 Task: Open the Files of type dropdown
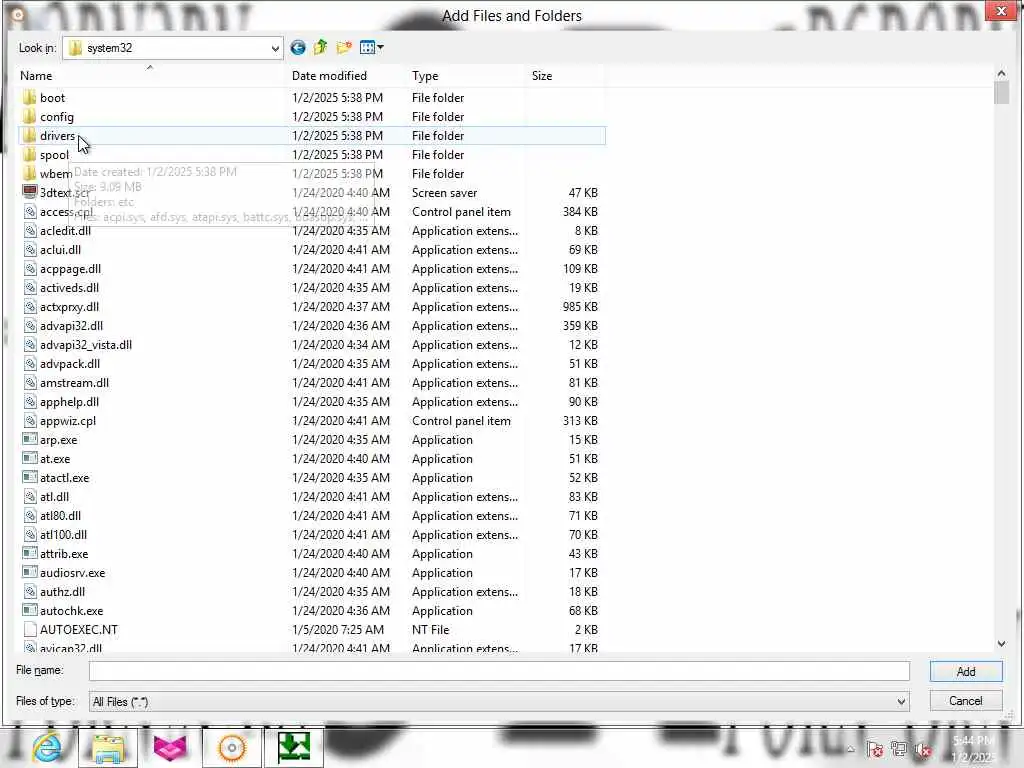pyautogui.click(x=500, y=701)
